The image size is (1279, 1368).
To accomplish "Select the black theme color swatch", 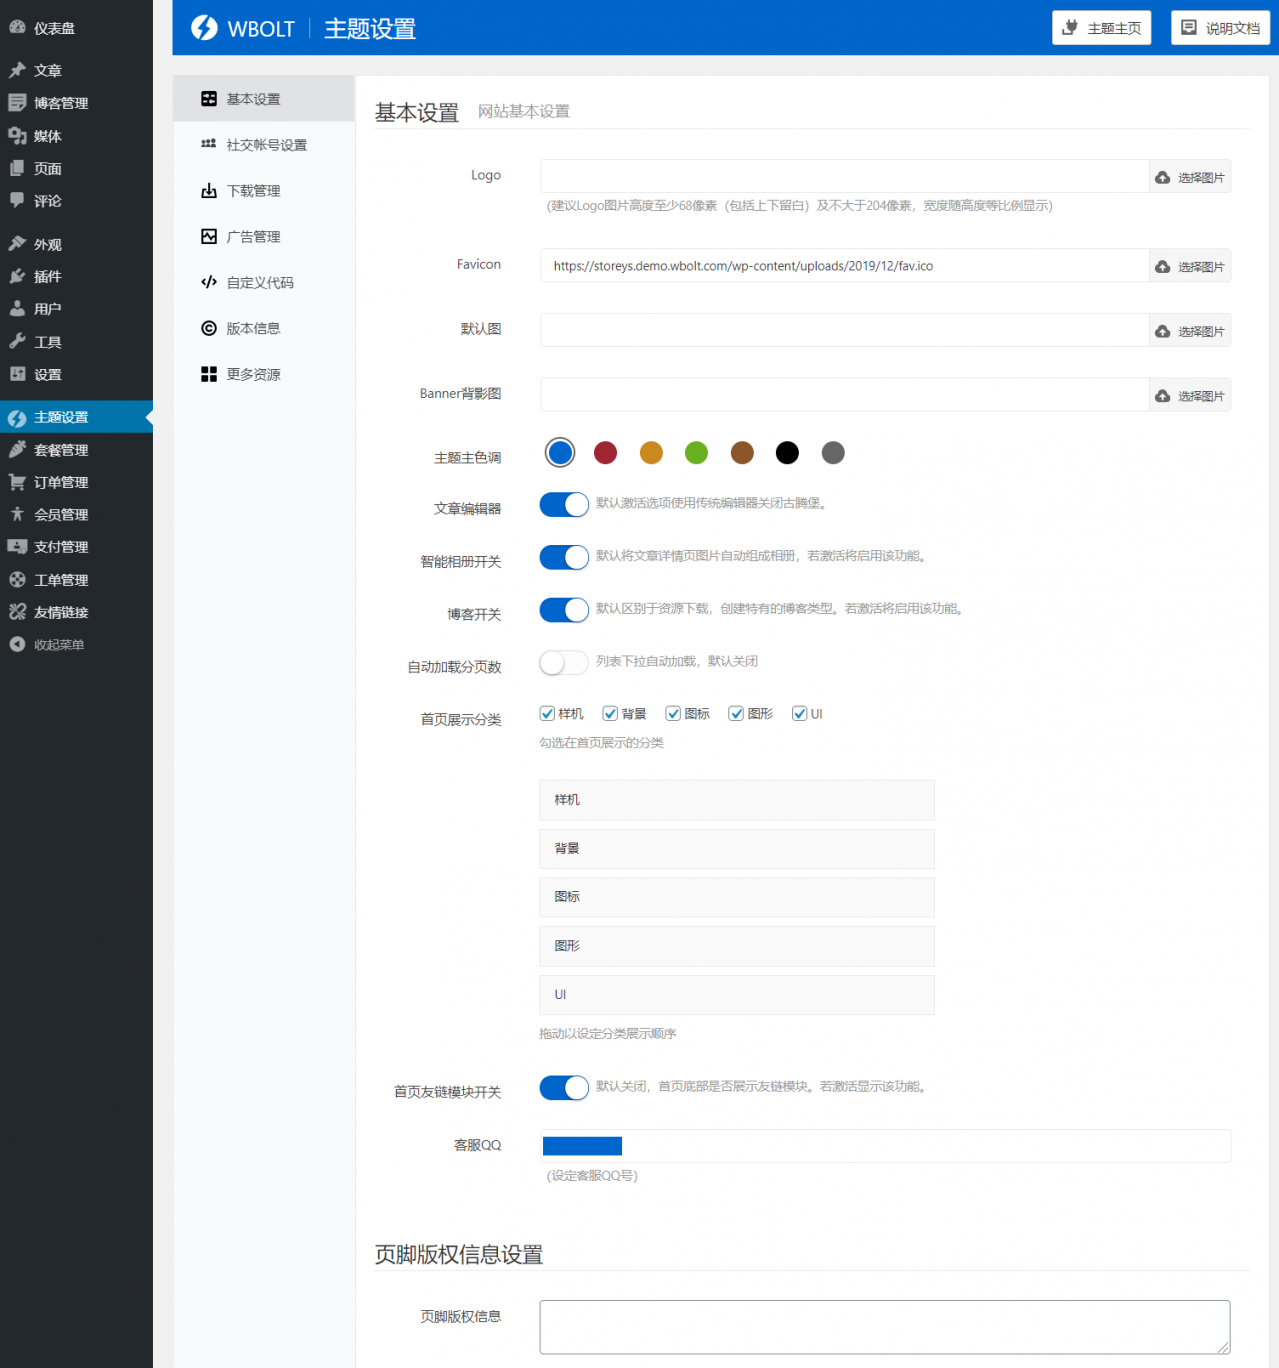I will tap(787, 453).
